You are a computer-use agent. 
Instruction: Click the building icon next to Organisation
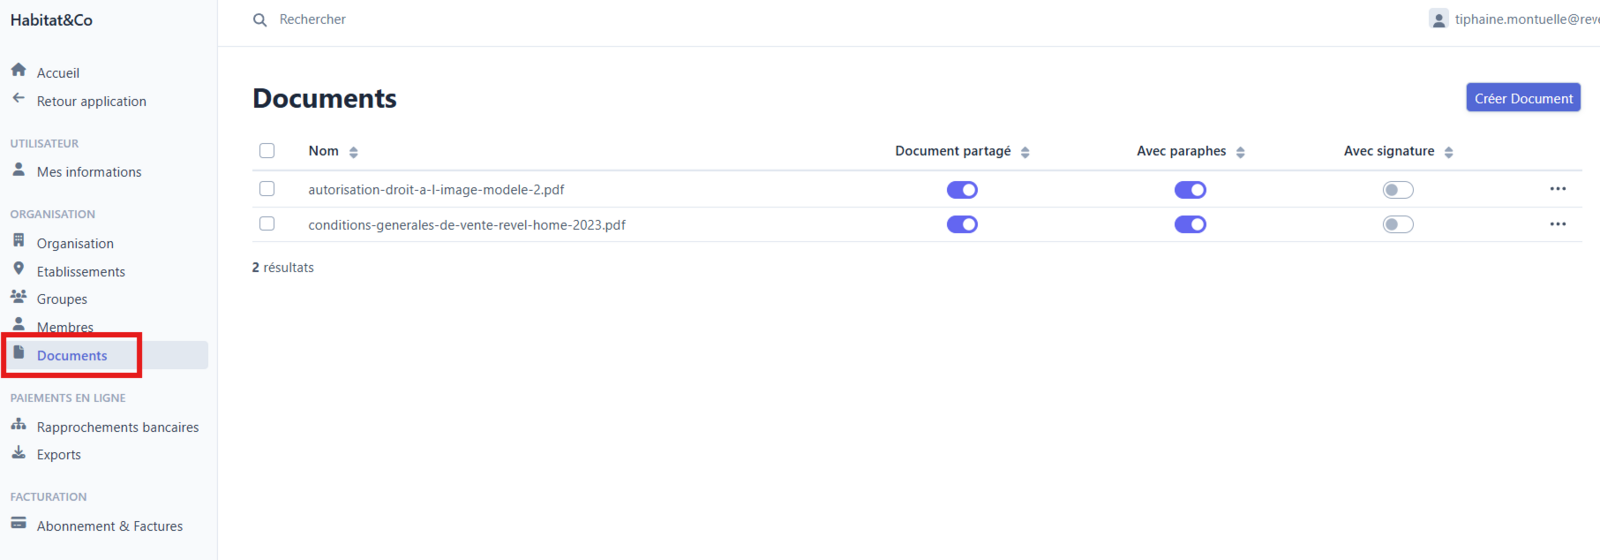(18, 240)
